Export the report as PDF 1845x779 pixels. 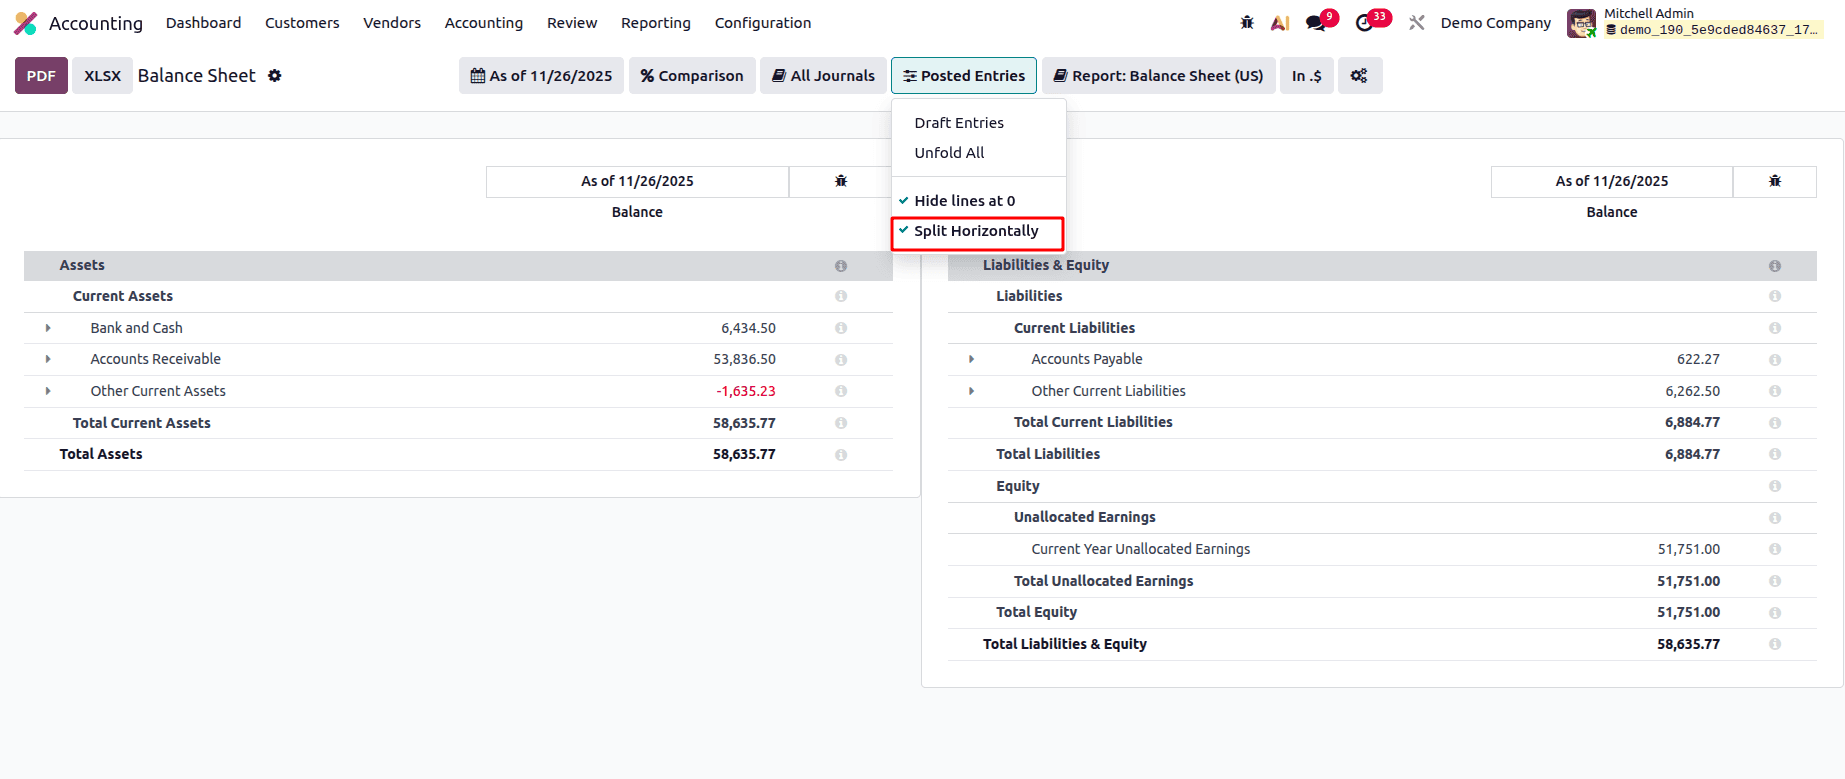(x=41, y=76)
